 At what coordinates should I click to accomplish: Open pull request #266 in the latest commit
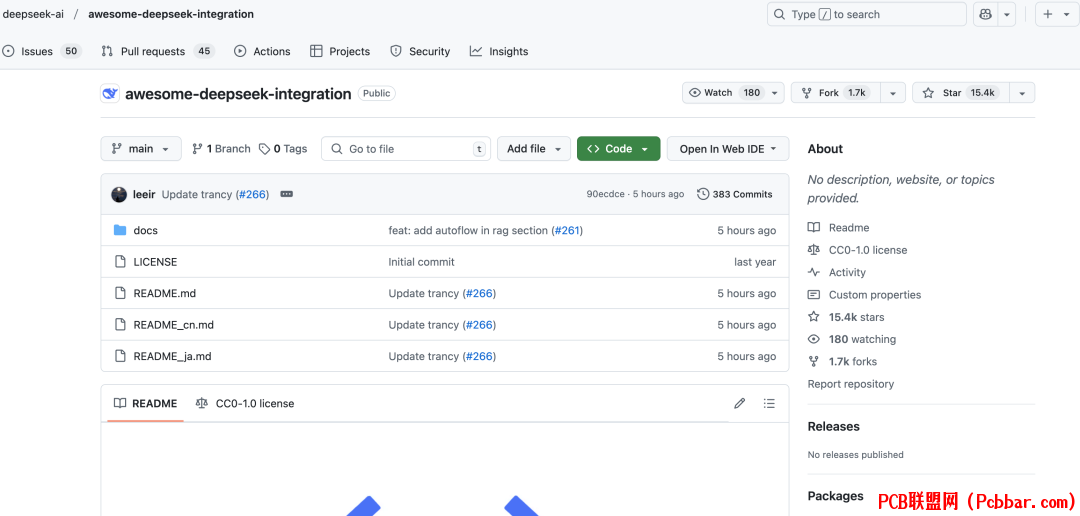[252, 194]
